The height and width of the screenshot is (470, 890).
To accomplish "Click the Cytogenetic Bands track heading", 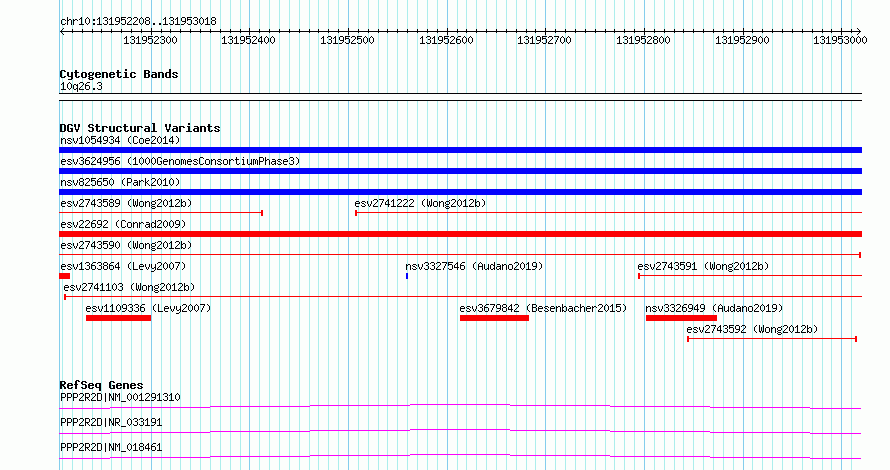I will pyautogui.click(x=119, y=74).
